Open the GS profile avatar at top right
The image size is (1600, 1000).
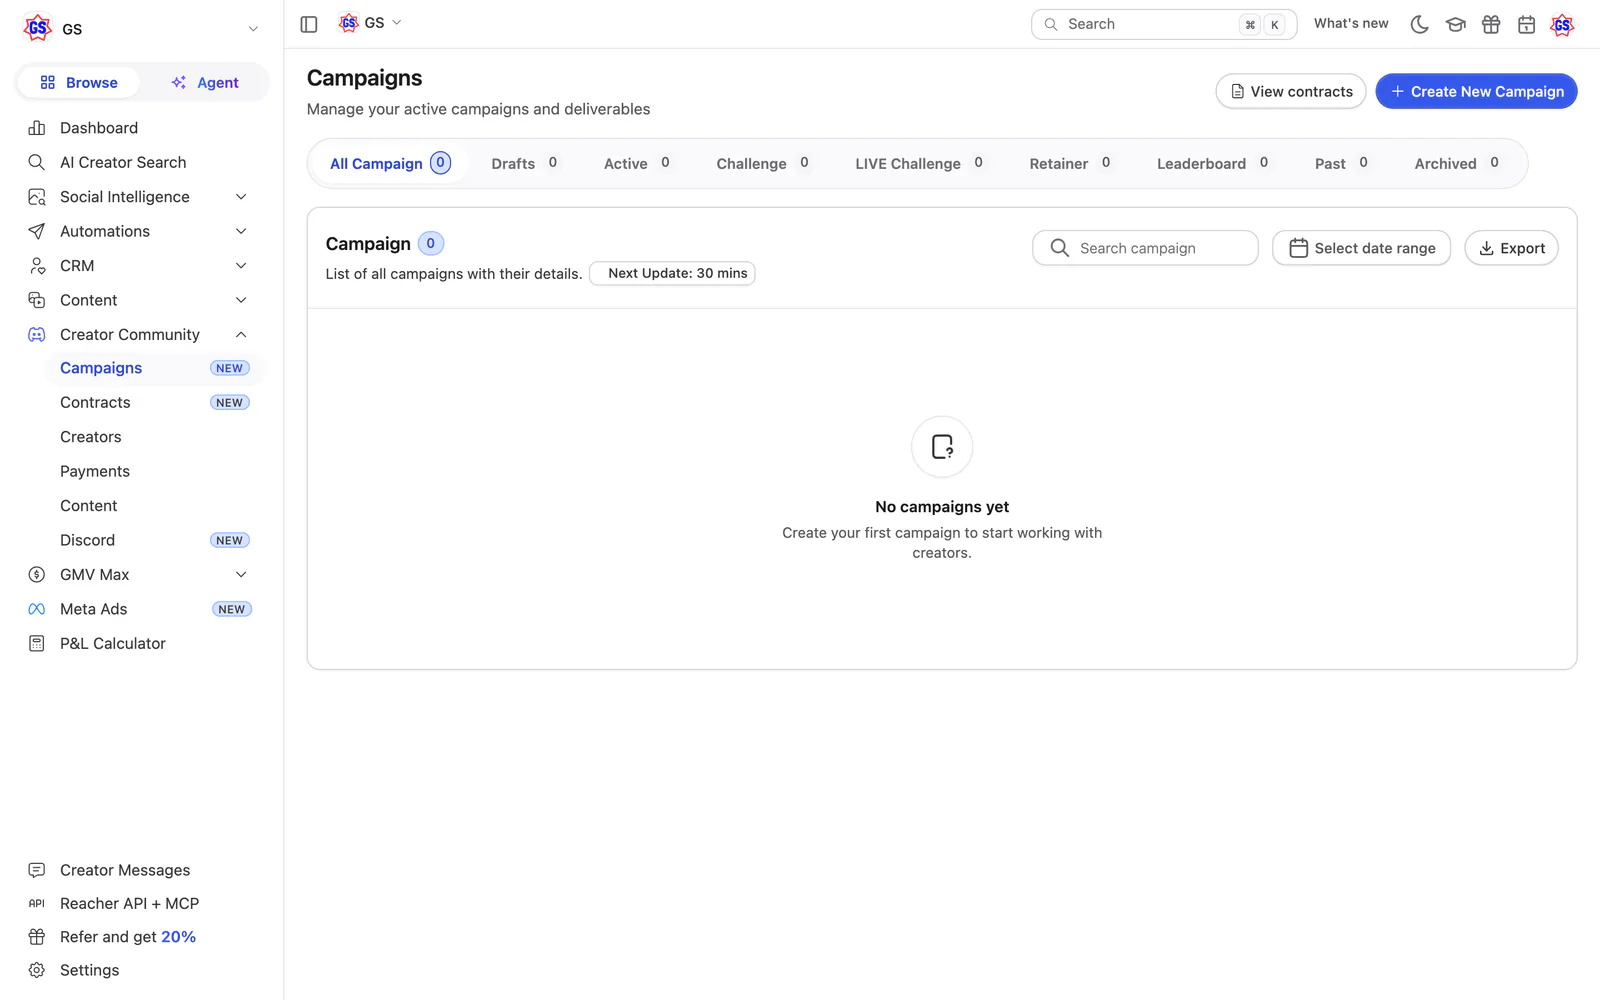1562,24
